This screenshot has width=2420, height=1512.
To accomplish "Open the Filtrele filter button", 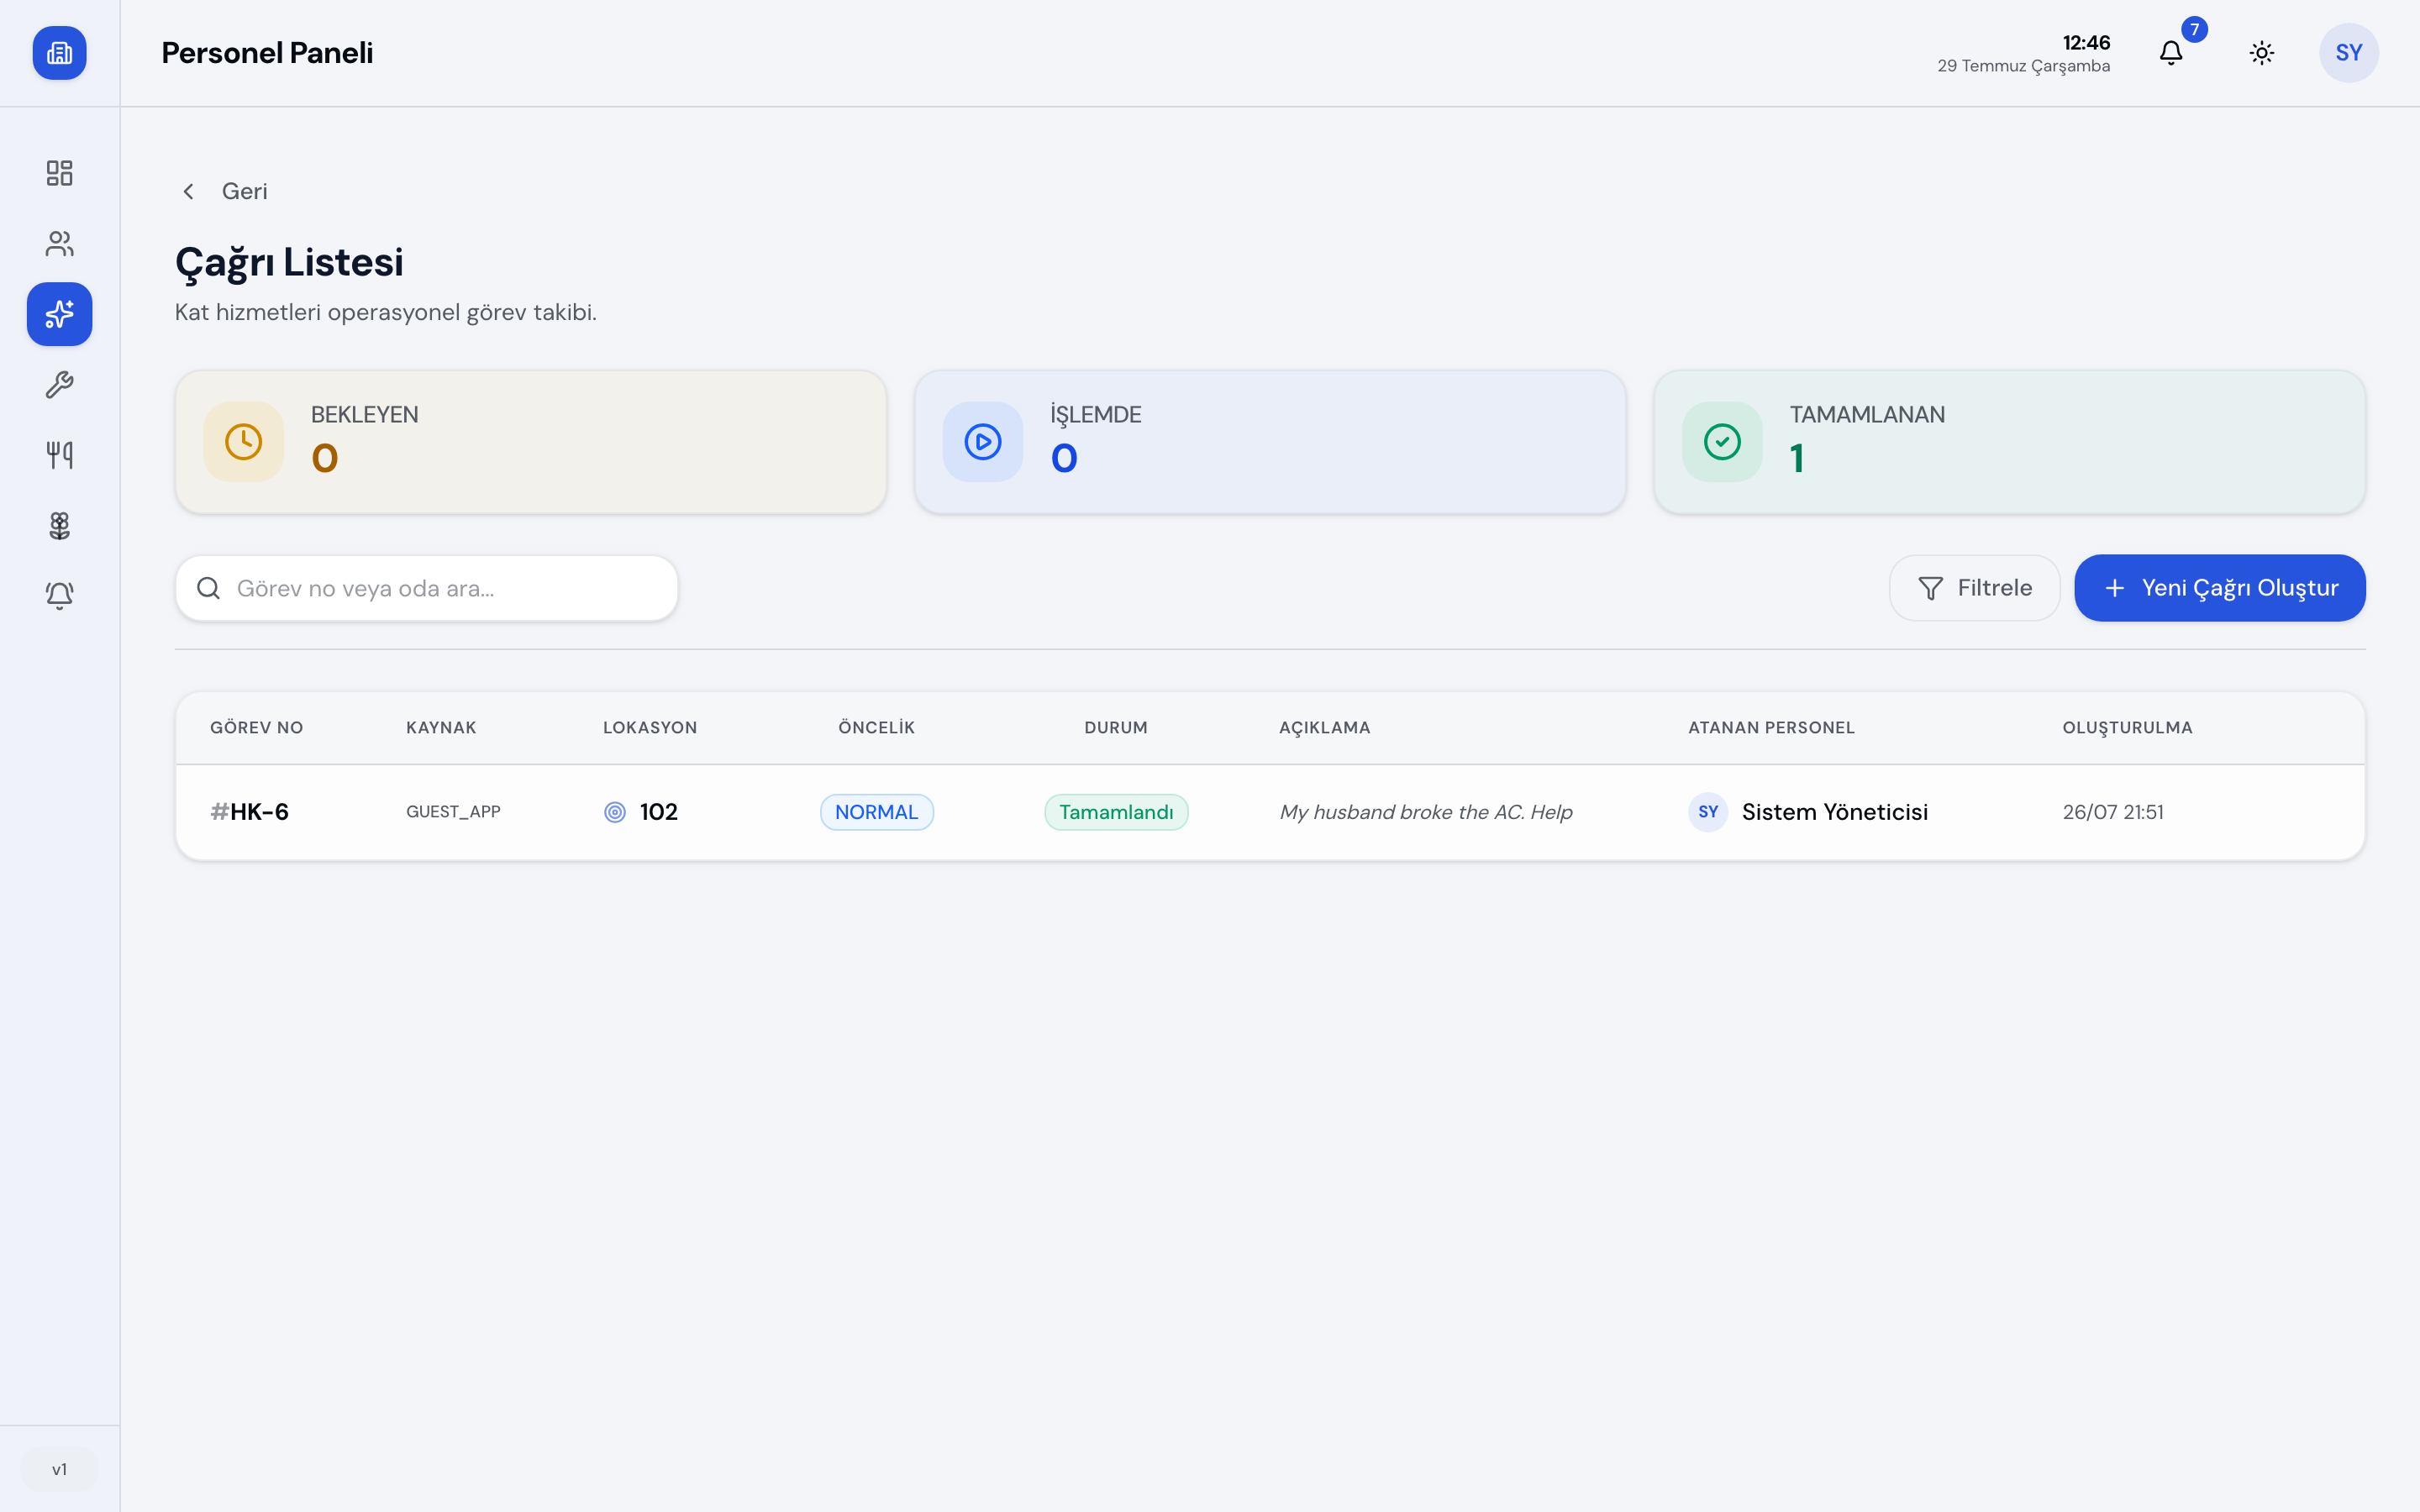I will (x=1974, y=588).
